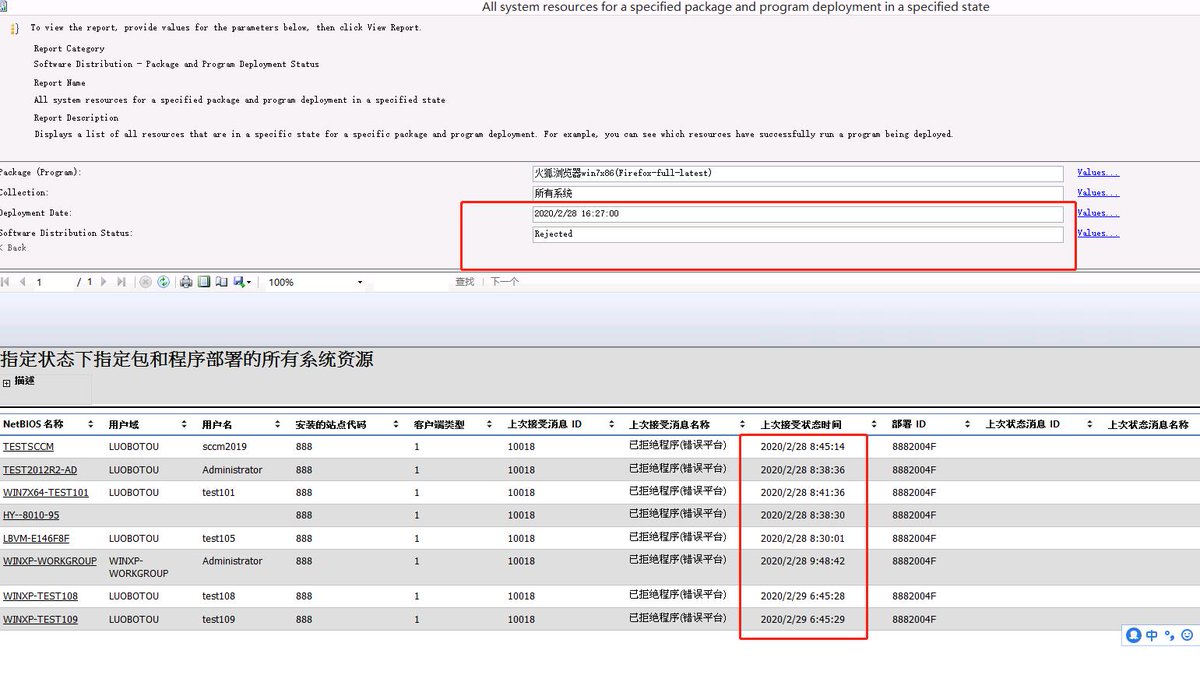The height and width of the screenshot is (682, 1200).
Task: Open page setup icon
Action: pyautogui.click(x=222, y=282)
